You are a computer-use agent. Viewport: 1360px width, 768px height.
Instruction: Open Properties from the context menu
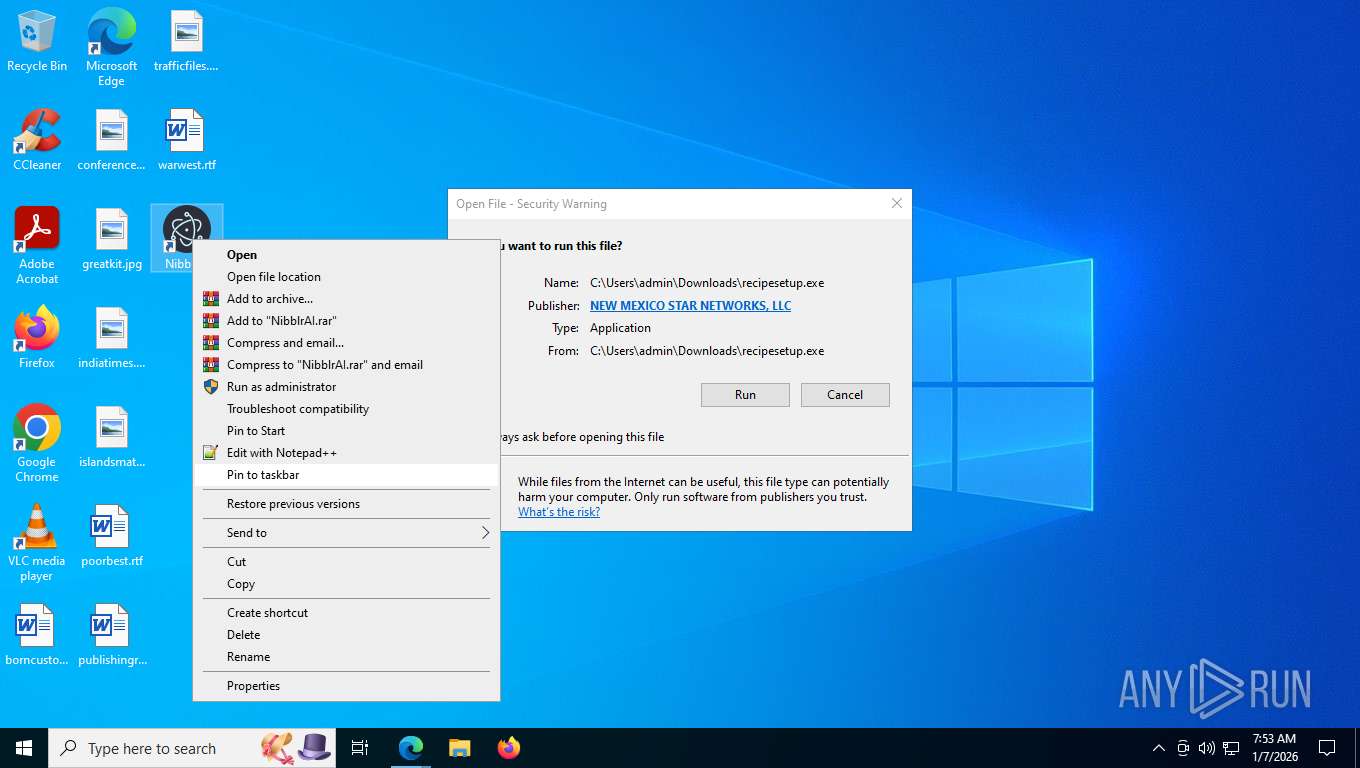(346, 686)
